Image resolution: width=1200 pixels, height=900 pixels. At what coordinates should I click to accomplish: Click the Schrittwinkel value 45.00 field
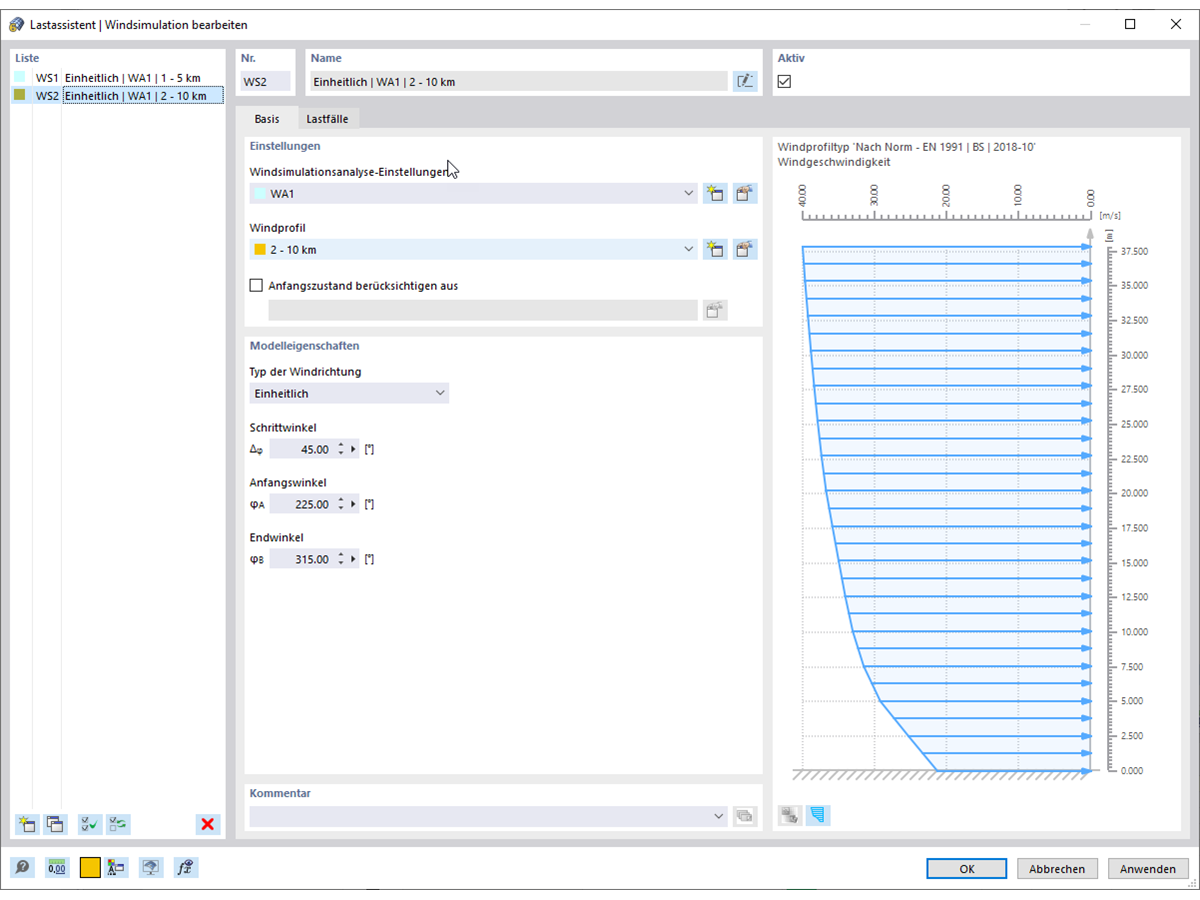pyautogui.click(x=302, y=450)
